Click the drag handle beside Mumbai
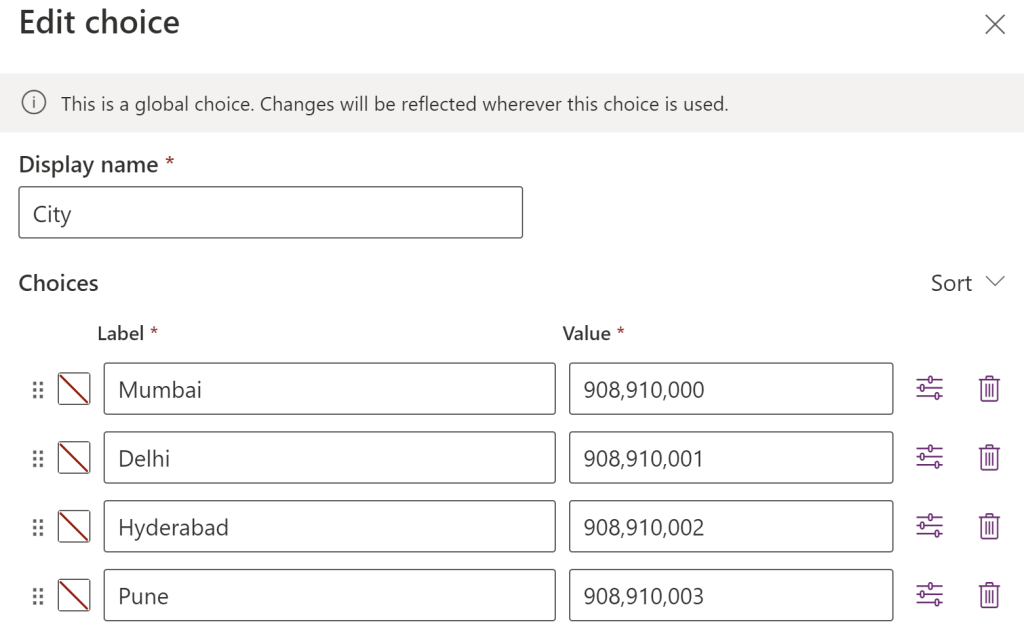Image resolution: width=1024 pixels, height=639 pixels. click(x=38, y=389)
